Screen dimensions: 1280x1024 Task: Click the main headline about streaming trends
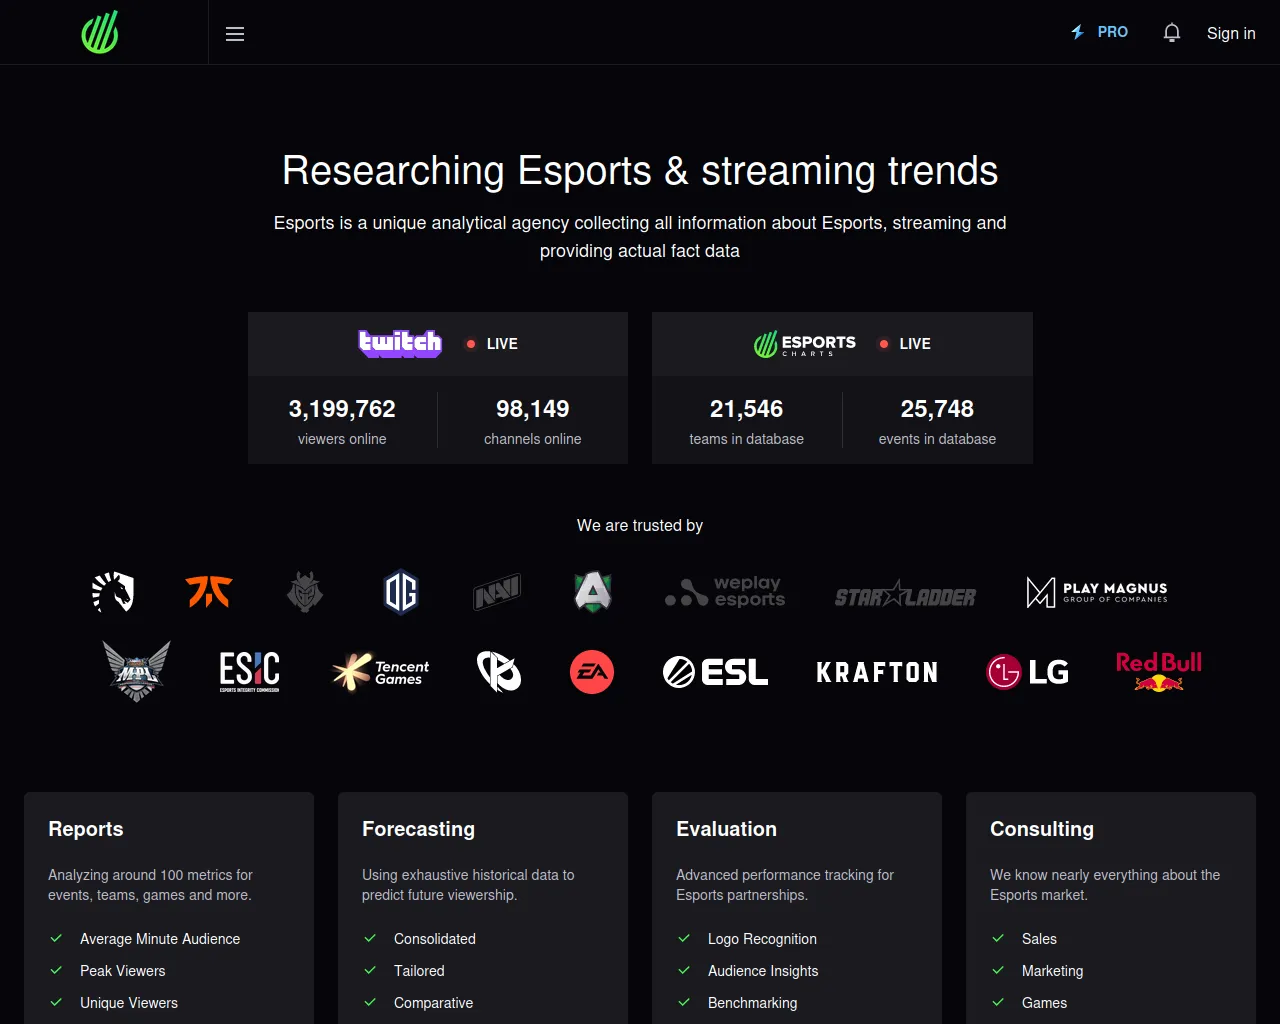click(x=640, y=171)
